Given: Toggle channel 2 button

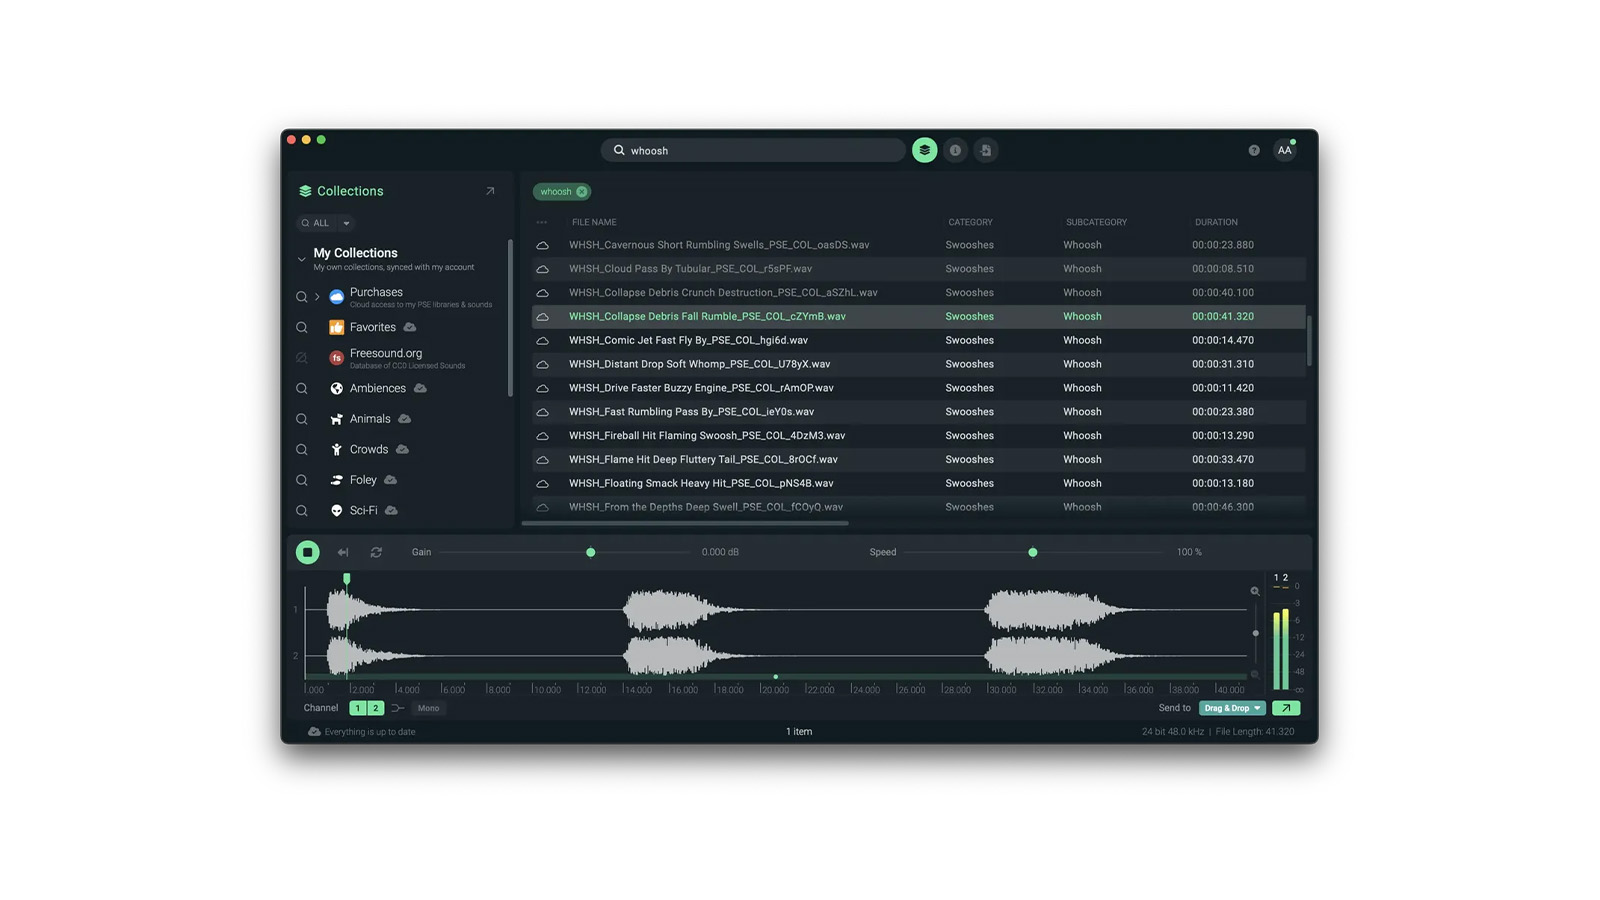Looking at the screenshot, I should [x=375, y=708].
